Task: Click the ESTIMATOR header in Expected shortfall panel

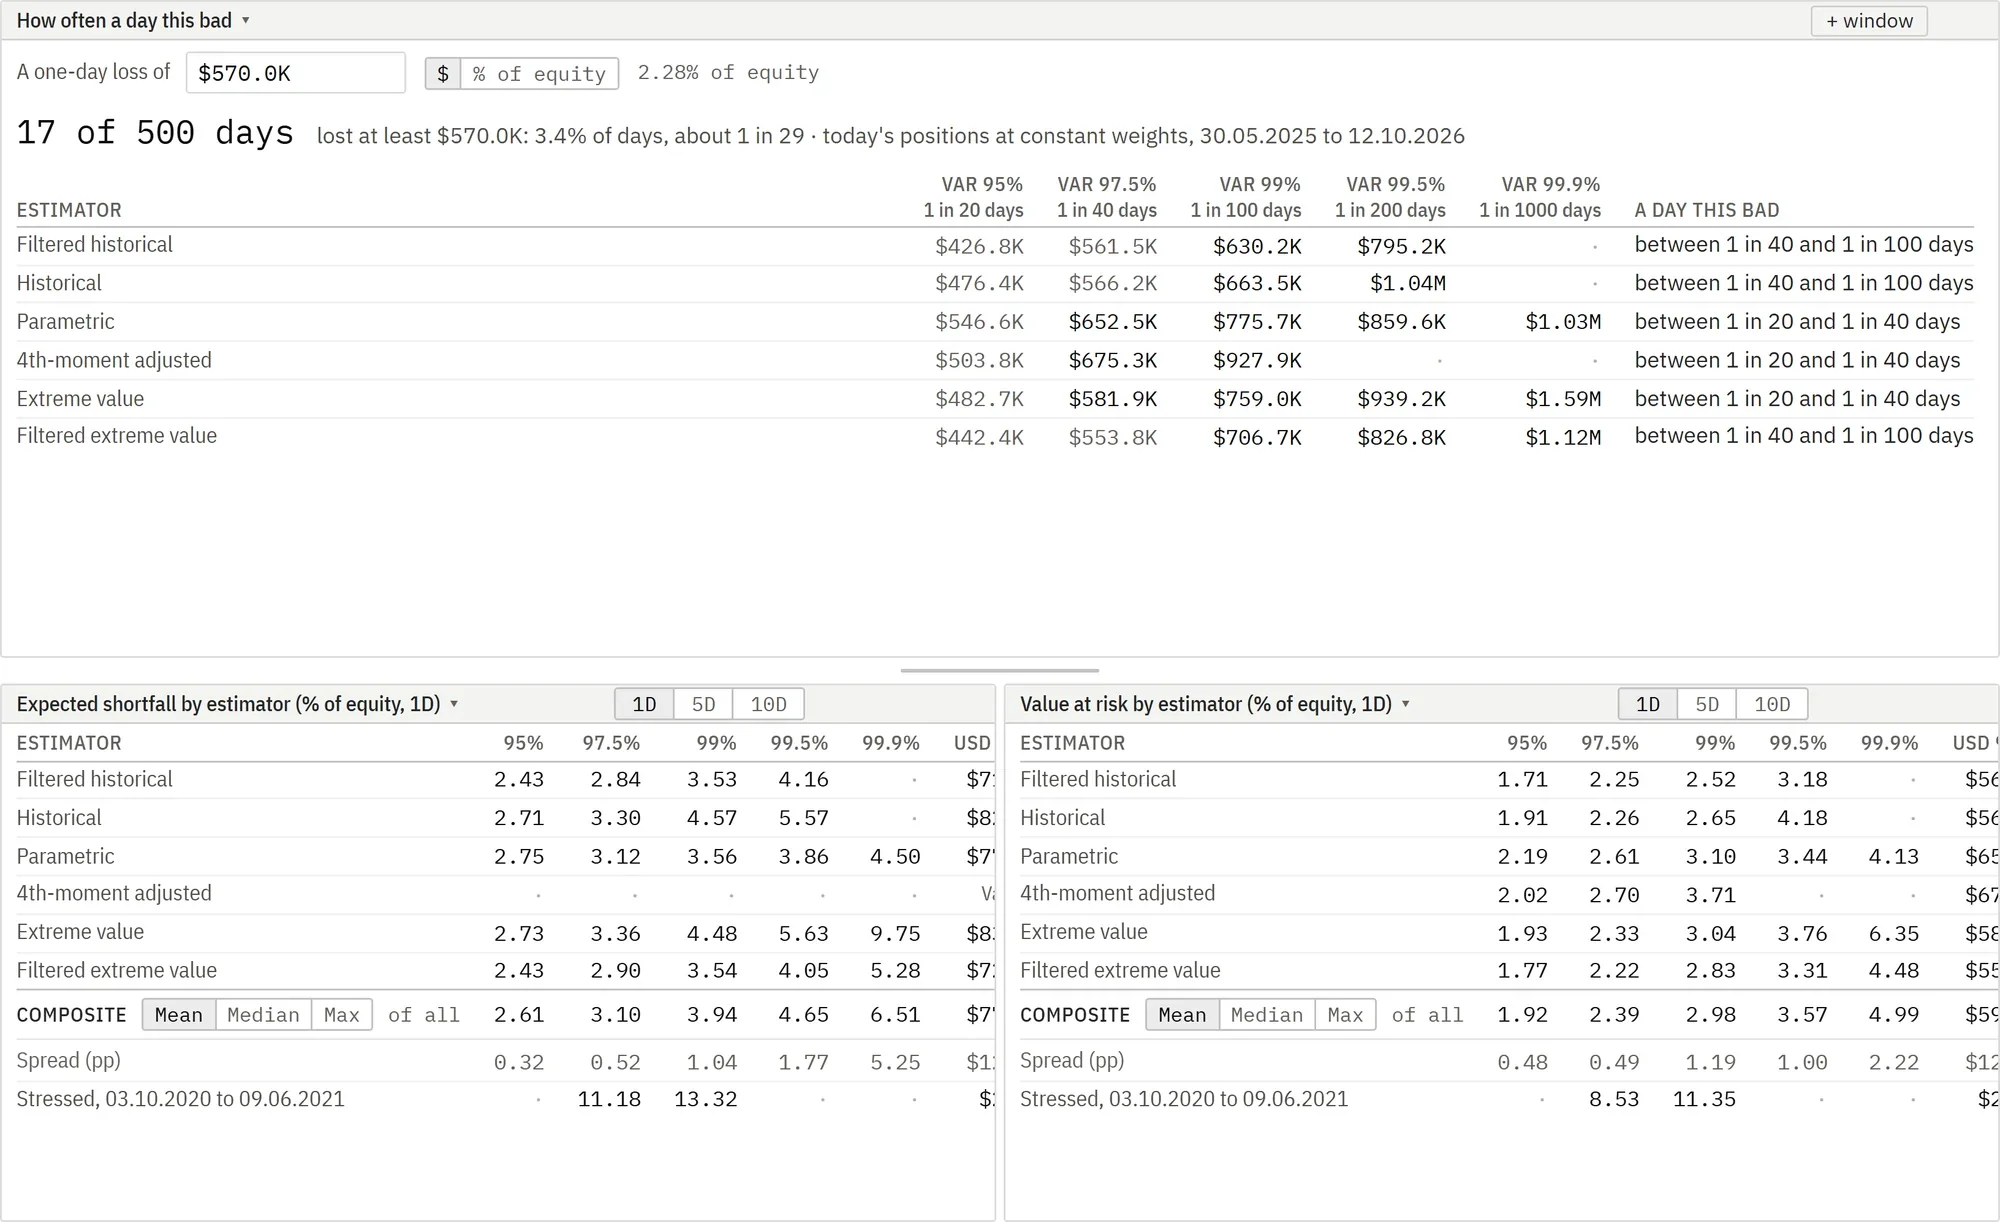Action: (x=69, y=743)
